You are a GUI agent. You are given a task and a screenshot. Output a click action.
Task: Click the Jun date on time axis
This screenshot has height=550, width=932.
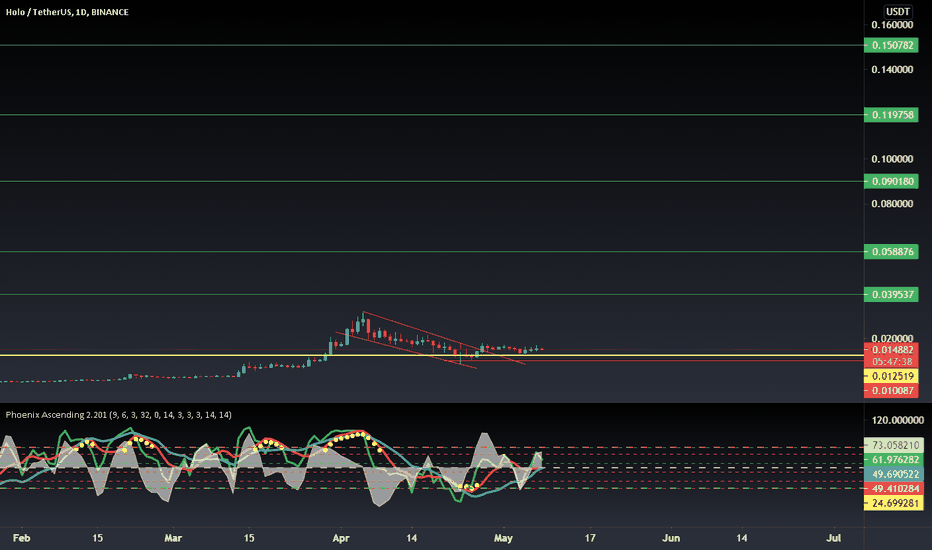click(x=671, y=538)
